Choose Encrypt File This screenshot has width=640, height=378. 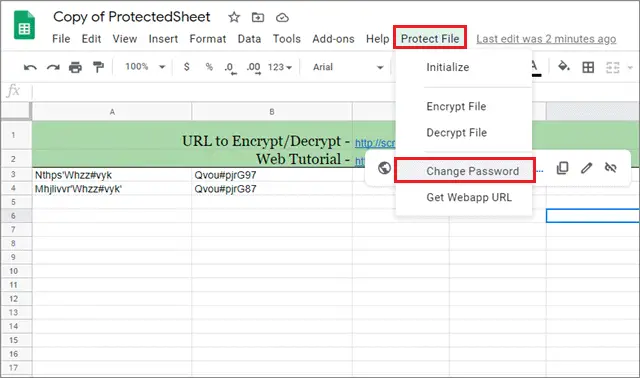(x=464, y=106)
